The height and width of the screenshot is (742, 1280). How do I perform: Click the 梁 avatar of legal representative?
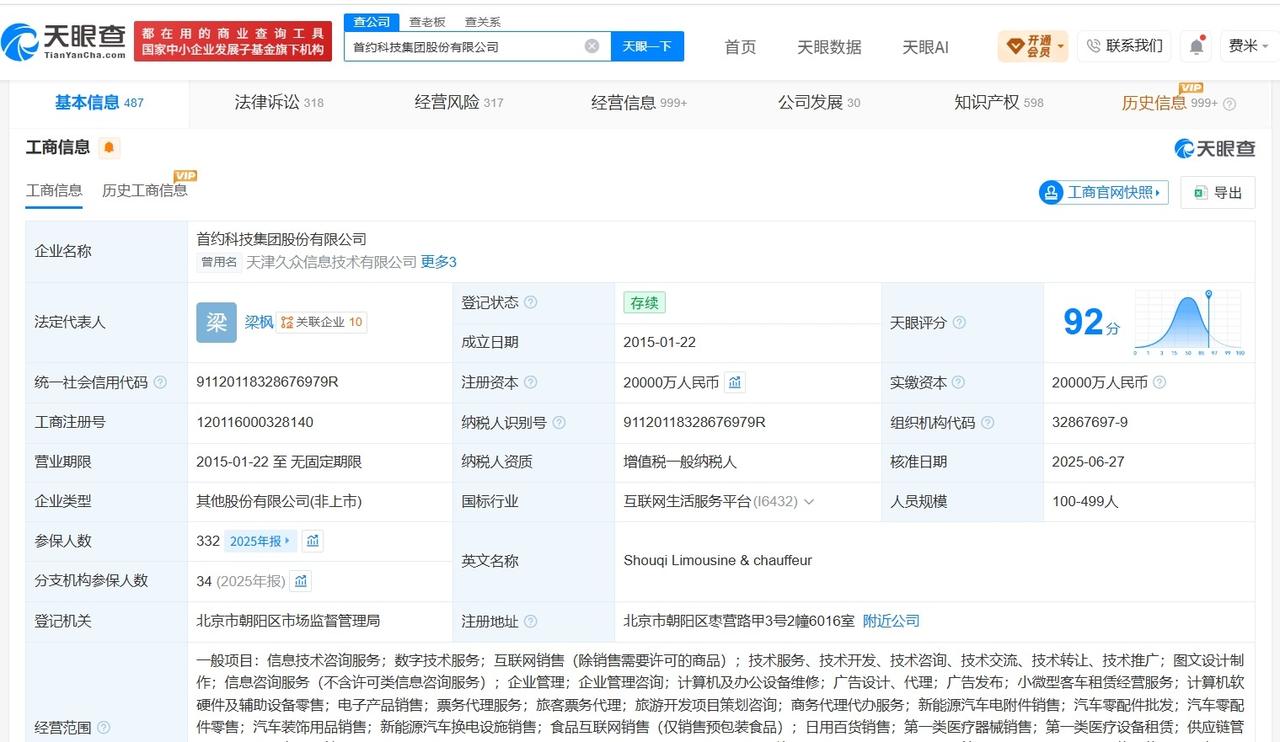tap(216, 322)
